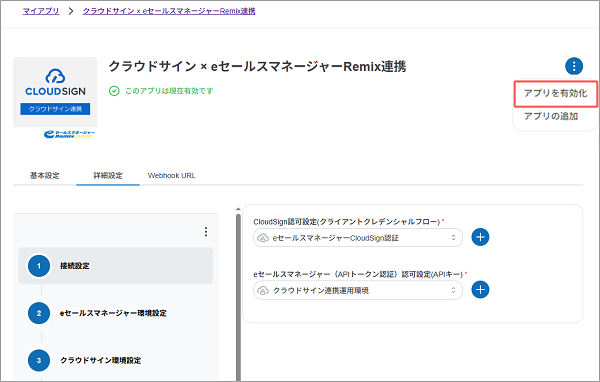The width and height of the screenshot is (600, 382).
Task: Go to step 3 circle icon
Action: 39,360
